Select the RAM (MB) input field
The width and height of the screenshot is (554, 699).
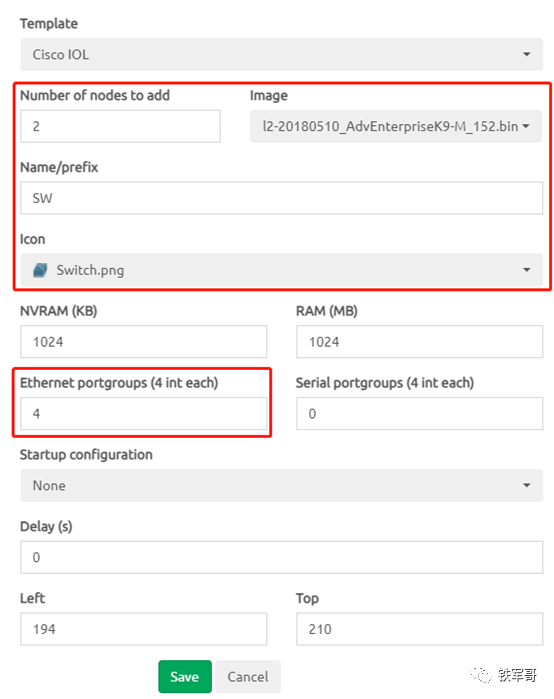click(419, 342)
